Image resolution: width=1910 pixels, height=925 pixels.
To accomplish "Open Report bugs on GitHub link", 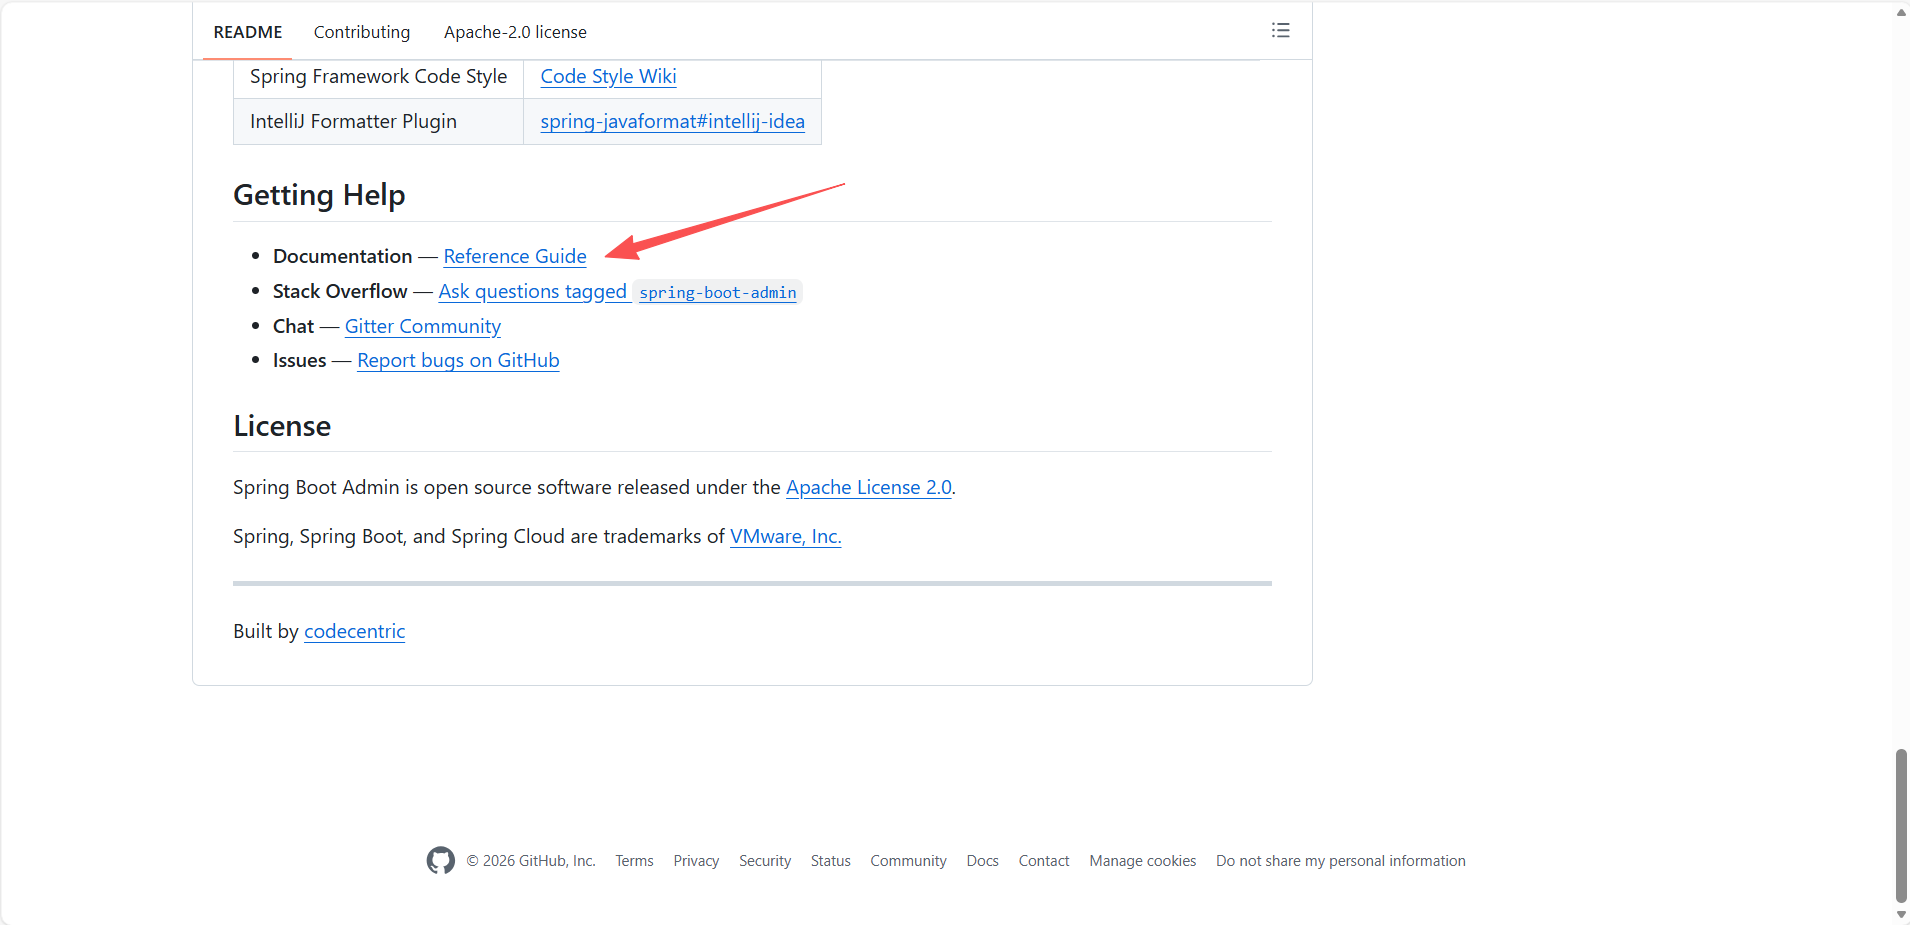I will point(458,360).
